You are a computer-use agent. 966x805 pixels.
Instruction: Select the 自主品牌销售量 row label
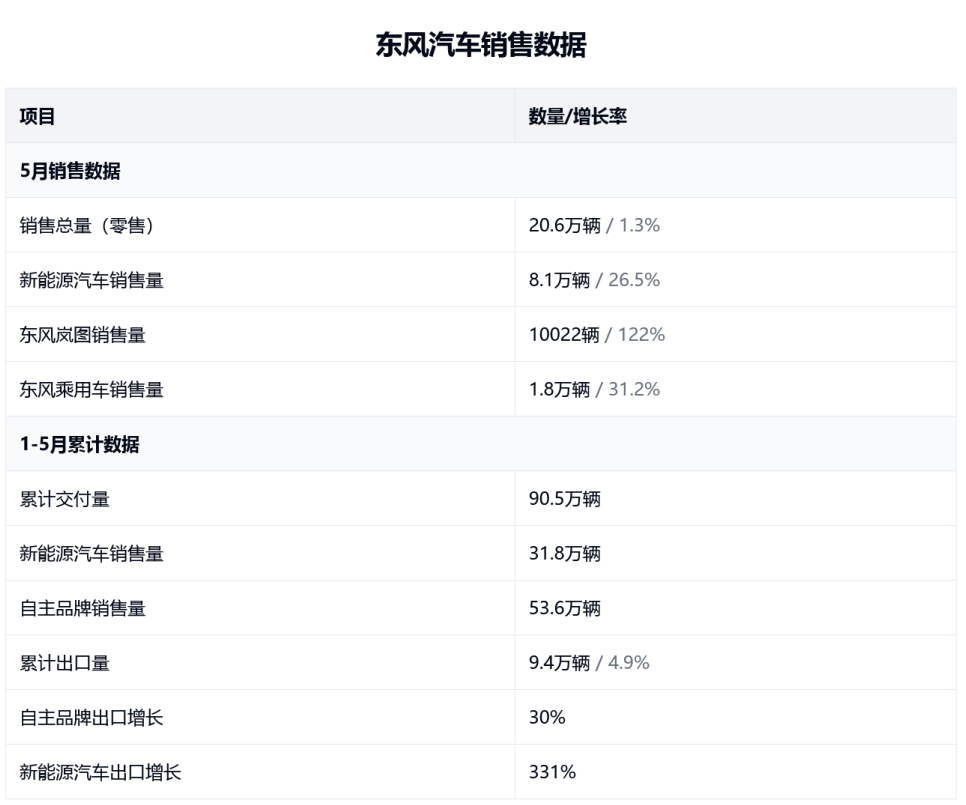coord(83,608)
